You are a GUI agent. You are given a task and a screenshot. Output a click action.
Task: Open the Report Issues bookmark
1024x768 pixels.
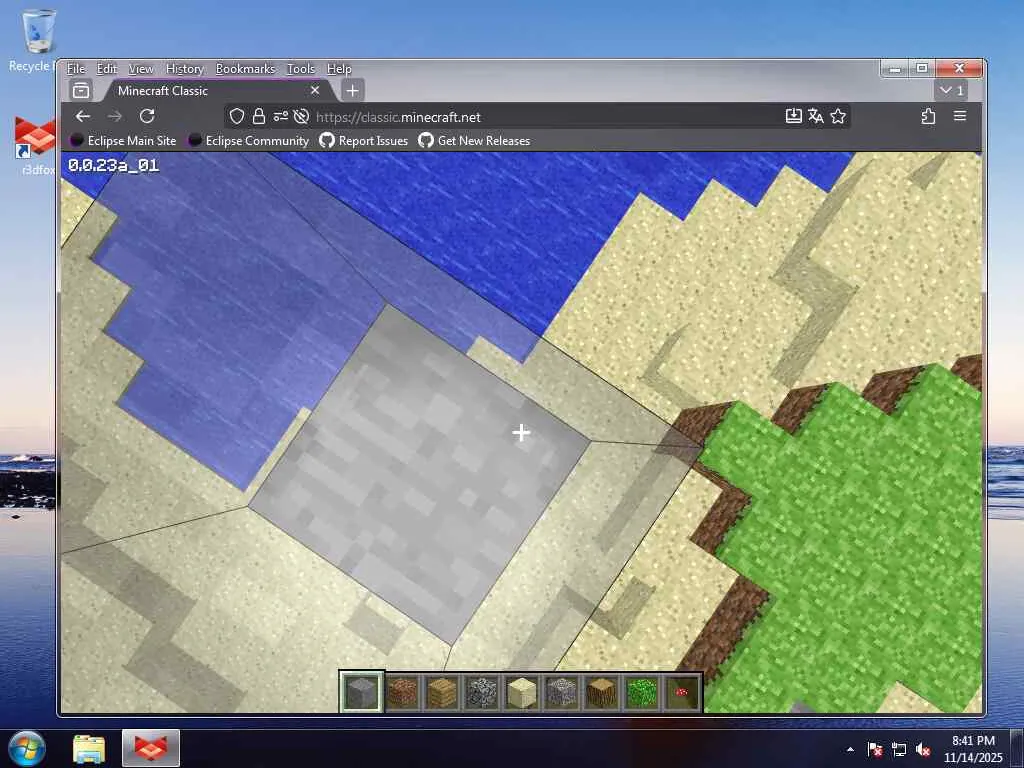pos(364,140)
